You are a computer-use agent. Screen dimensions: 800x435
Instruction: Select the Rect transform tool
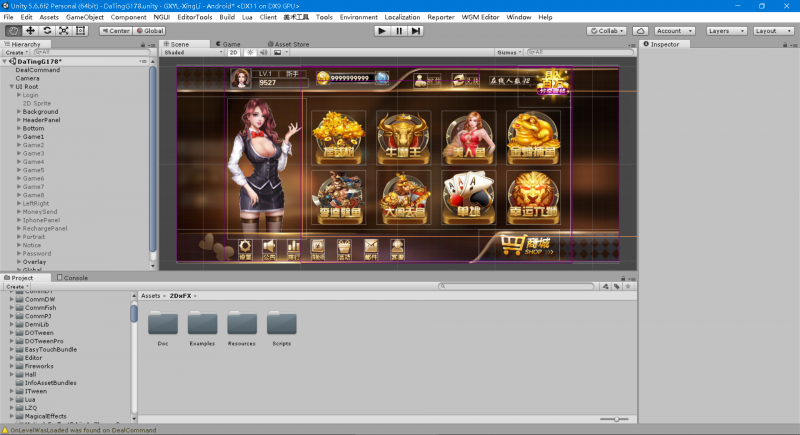click(81, 31)
